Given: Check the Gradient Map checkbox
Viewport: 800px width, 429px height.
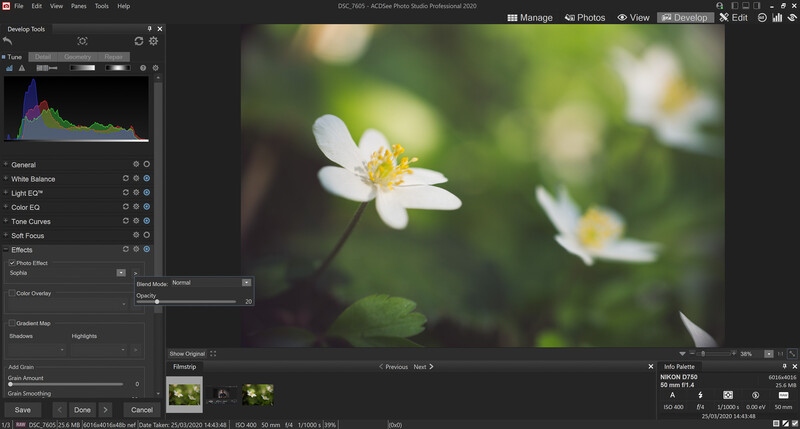Looking at the screenshot, I should [x=12, y=323].
